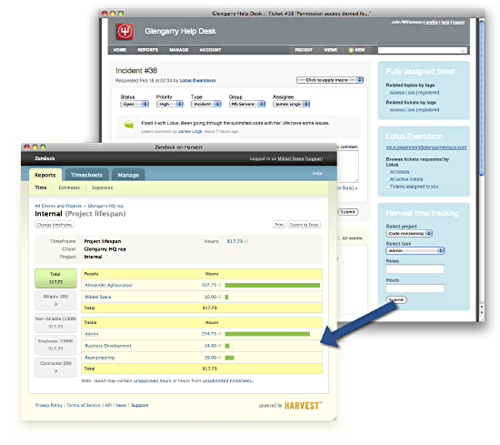This screenshot has width=500, height=445.
Task: Open the James Lingk latest comment link
Action: pos(190,131)
